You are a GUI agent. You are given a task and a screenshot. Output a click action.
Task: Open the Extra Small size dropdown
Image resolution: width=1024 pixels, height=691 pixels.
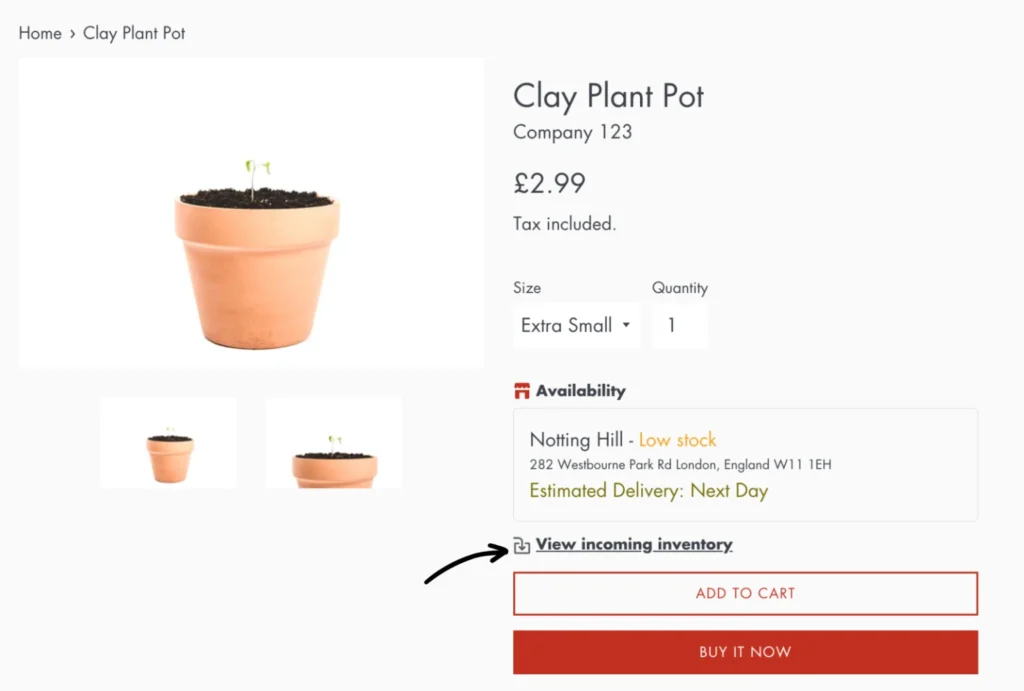575,326
